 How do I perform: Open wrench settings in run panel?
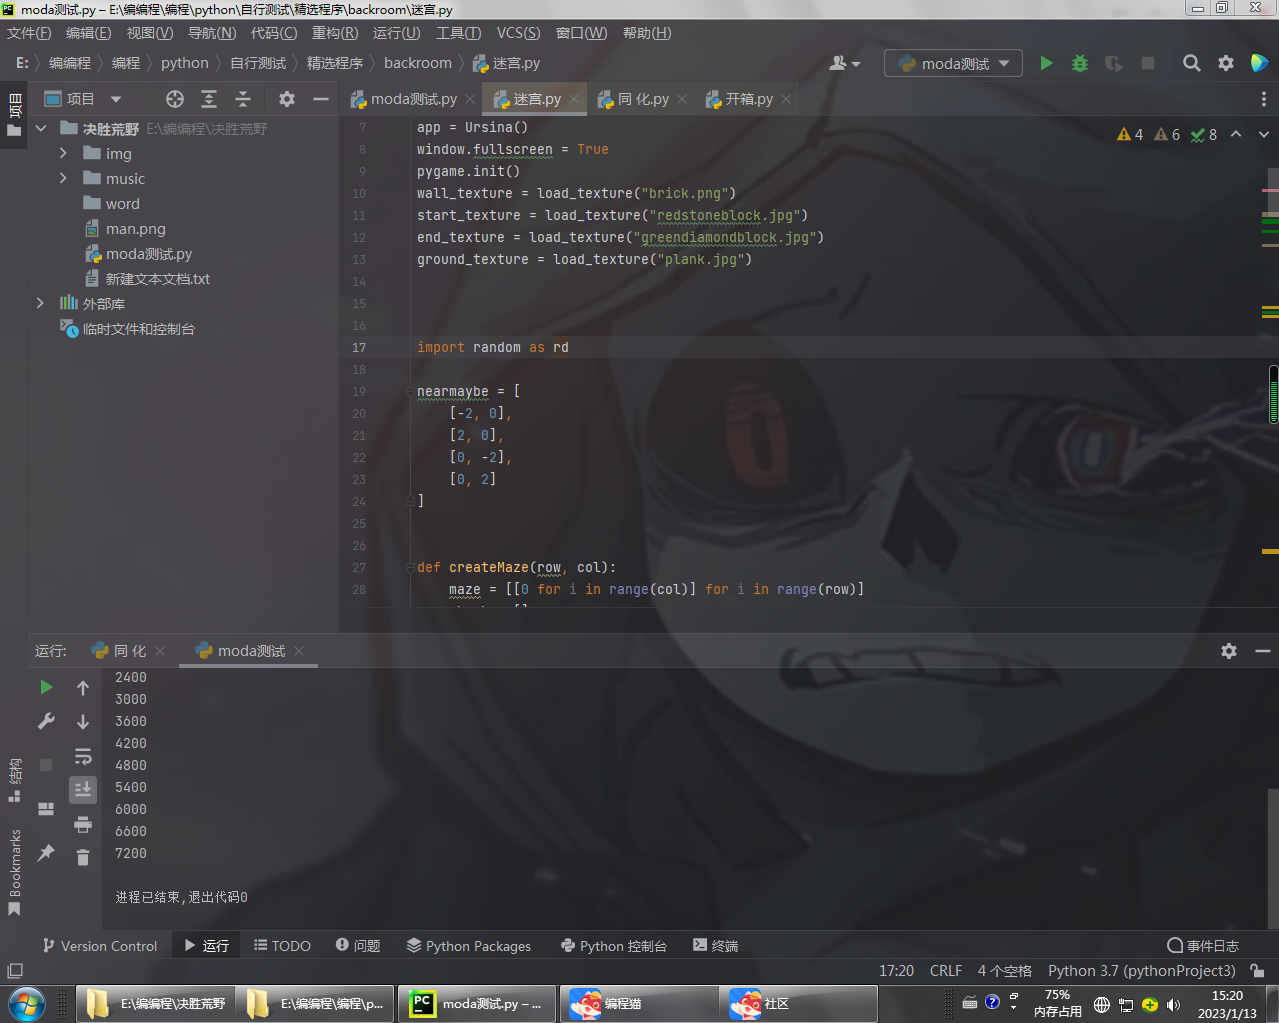coord(46,721)
